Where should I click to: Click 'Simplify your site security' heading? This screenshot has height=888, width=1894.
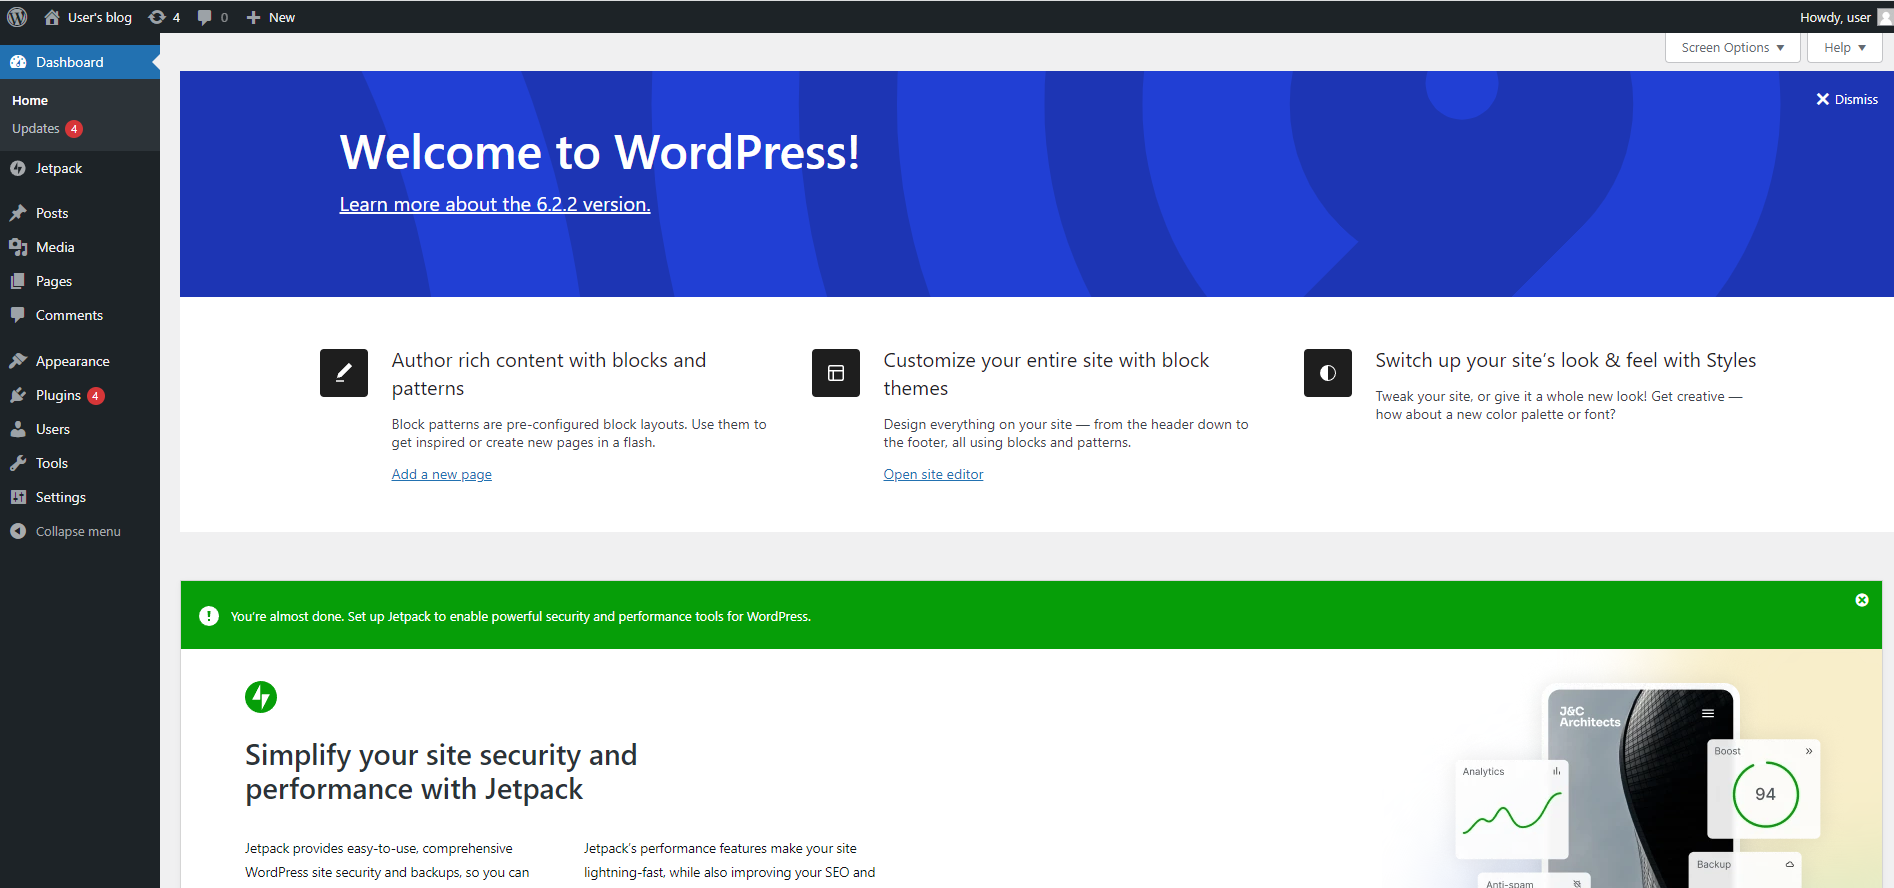(x=441, y=772)
